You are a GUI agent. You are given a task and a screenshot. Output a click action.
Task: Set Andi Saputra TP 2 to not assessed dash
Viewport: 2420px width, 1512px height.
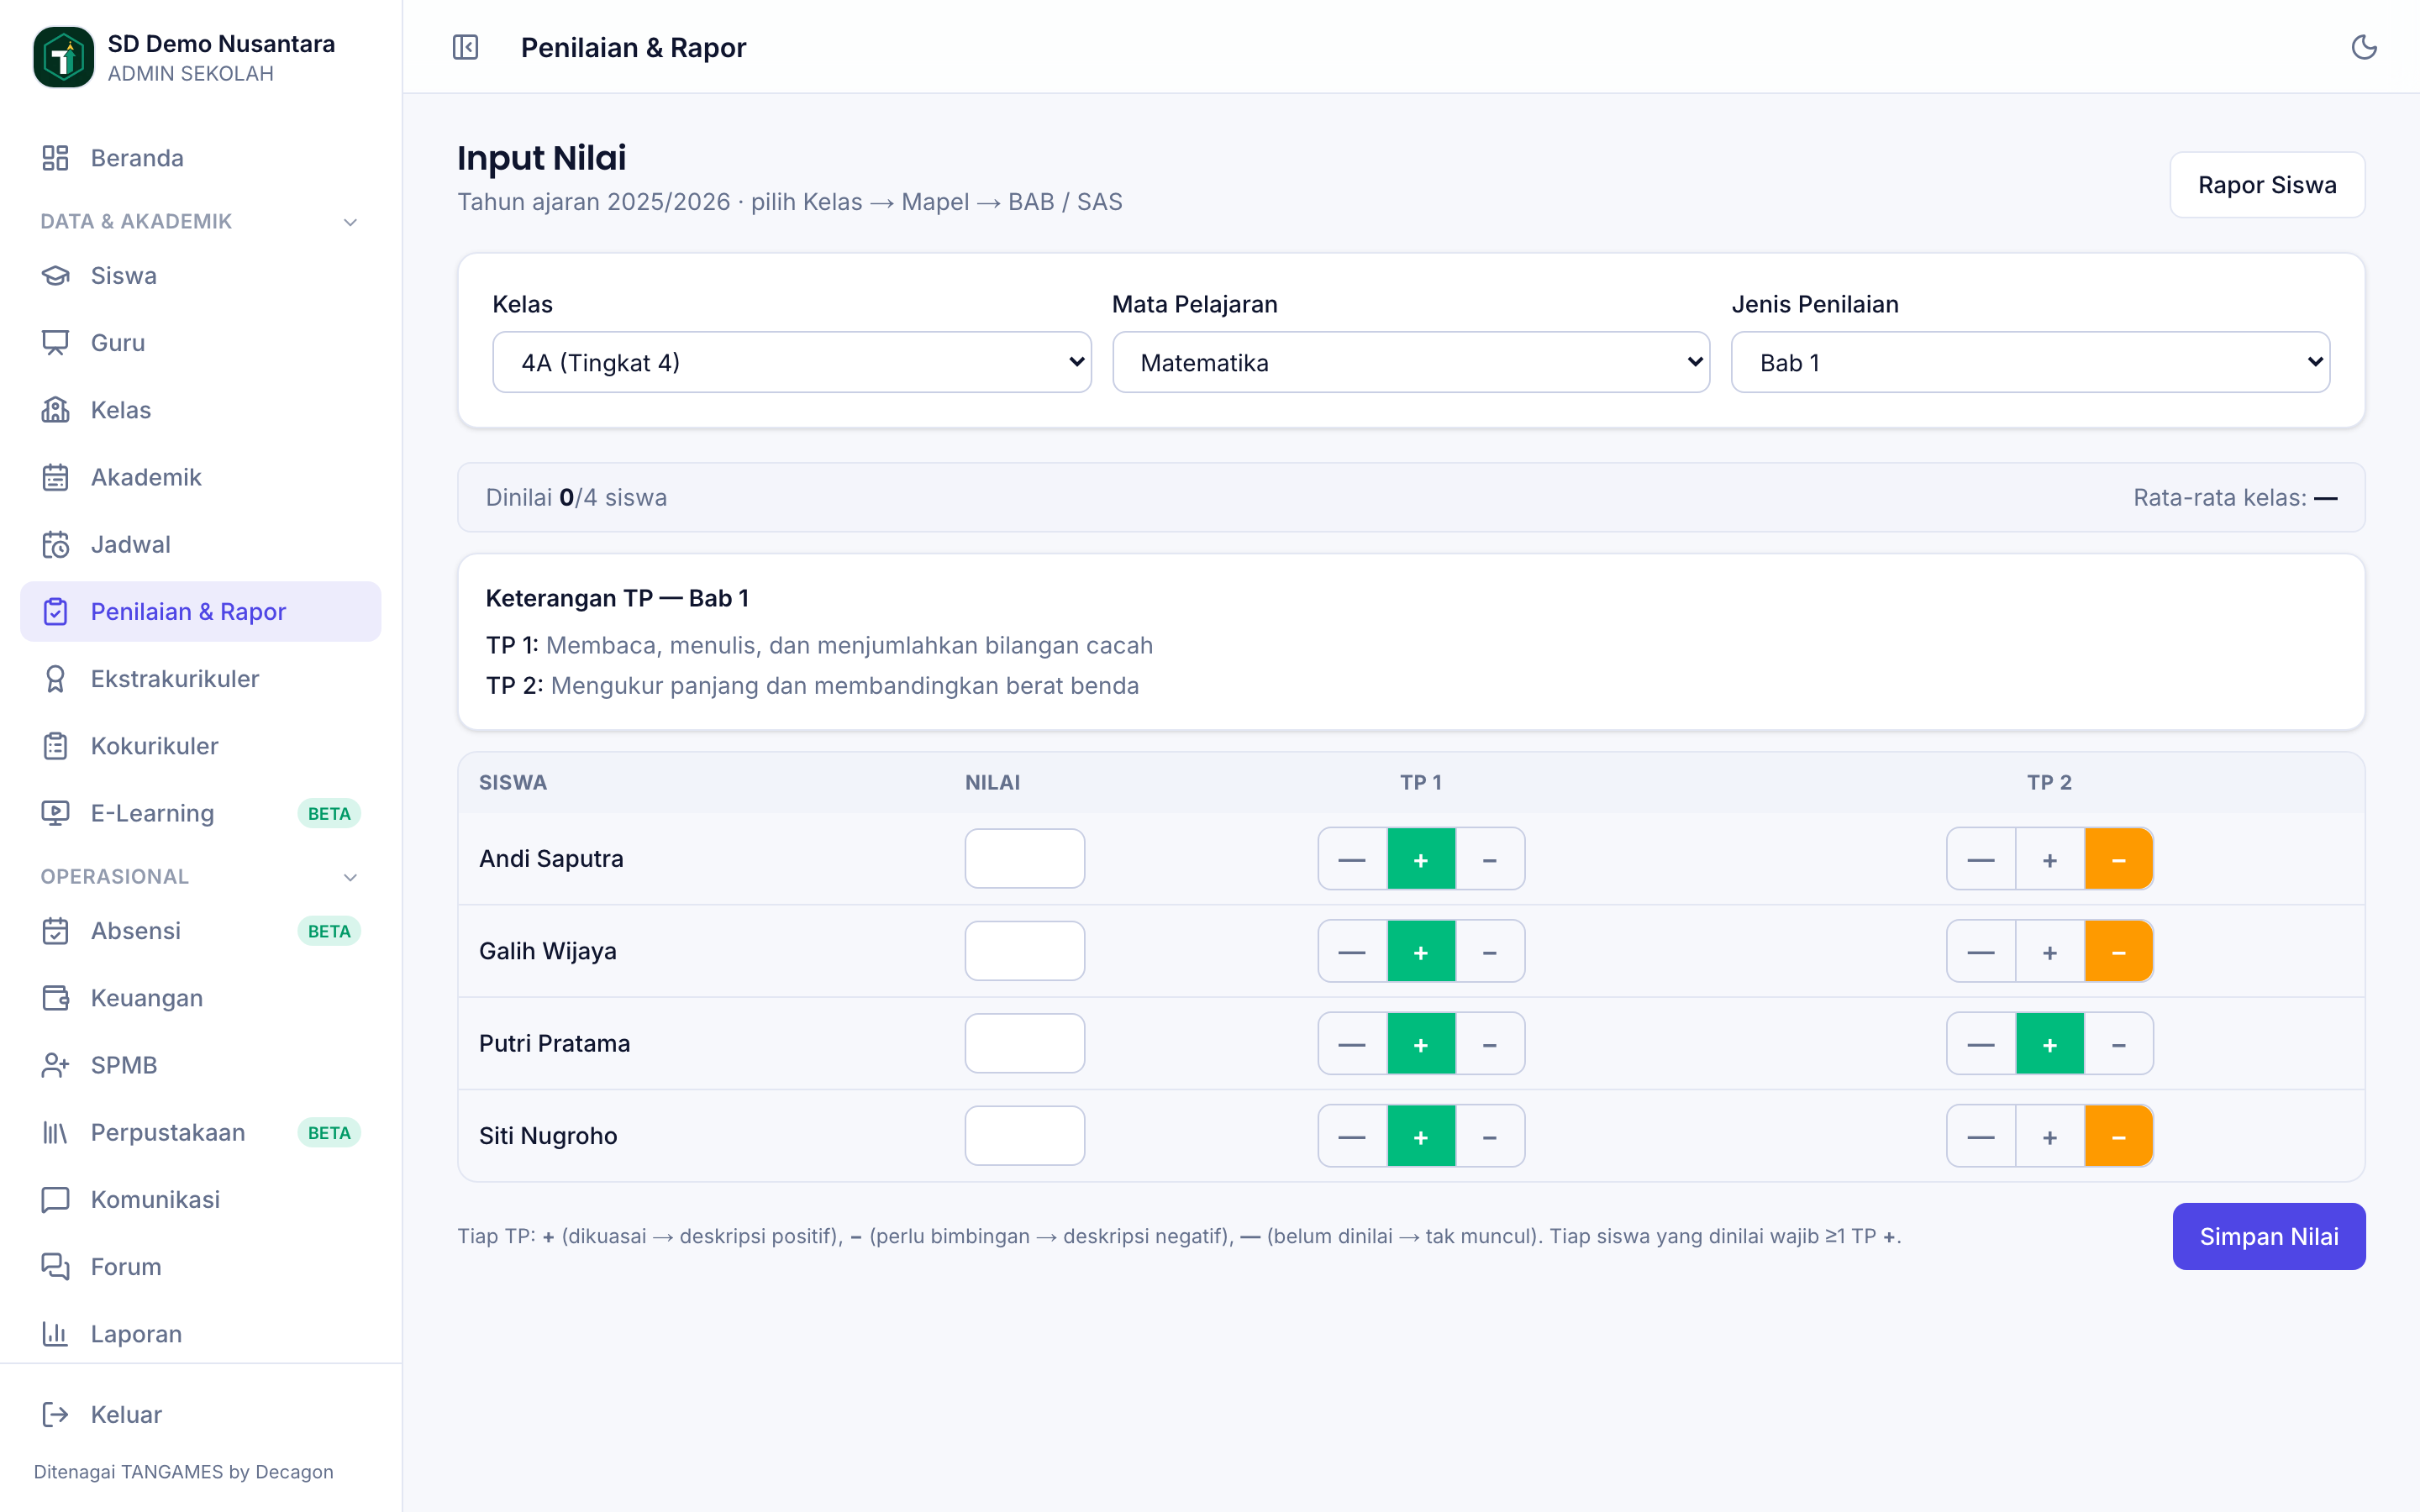1981,859
